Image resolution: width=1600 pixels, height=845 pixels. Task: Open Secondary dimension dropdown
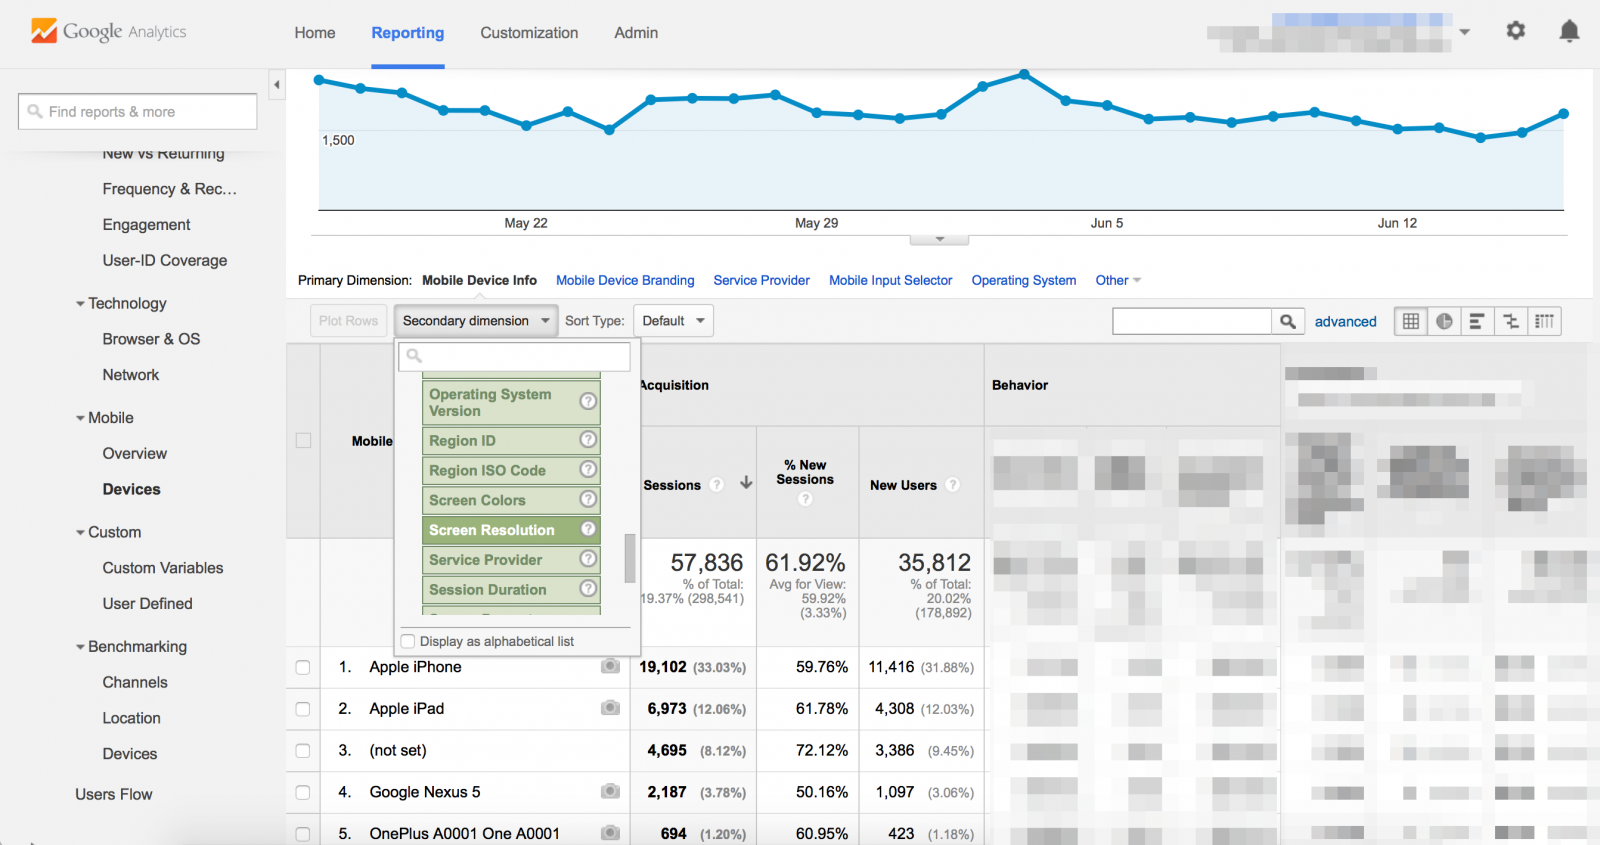(475, 321)
